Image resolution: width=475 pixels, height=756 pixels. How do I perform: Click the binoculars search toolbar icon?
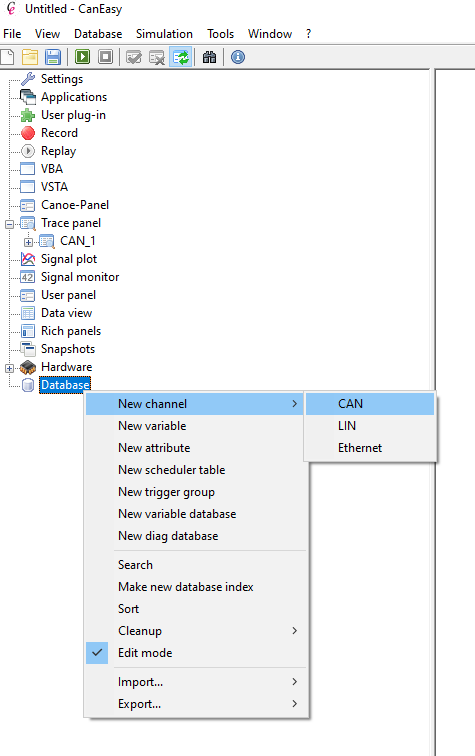(209, 57)
